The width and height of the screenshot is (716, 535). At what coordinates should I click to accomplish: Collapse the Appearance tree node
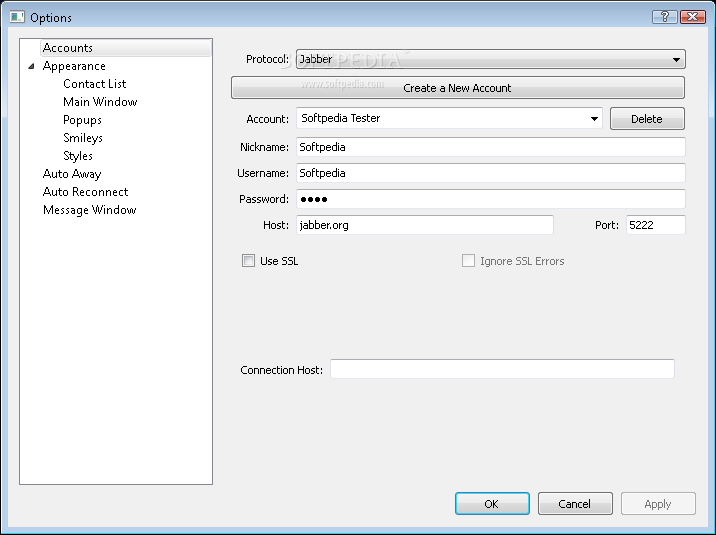[x=31, y=66]
